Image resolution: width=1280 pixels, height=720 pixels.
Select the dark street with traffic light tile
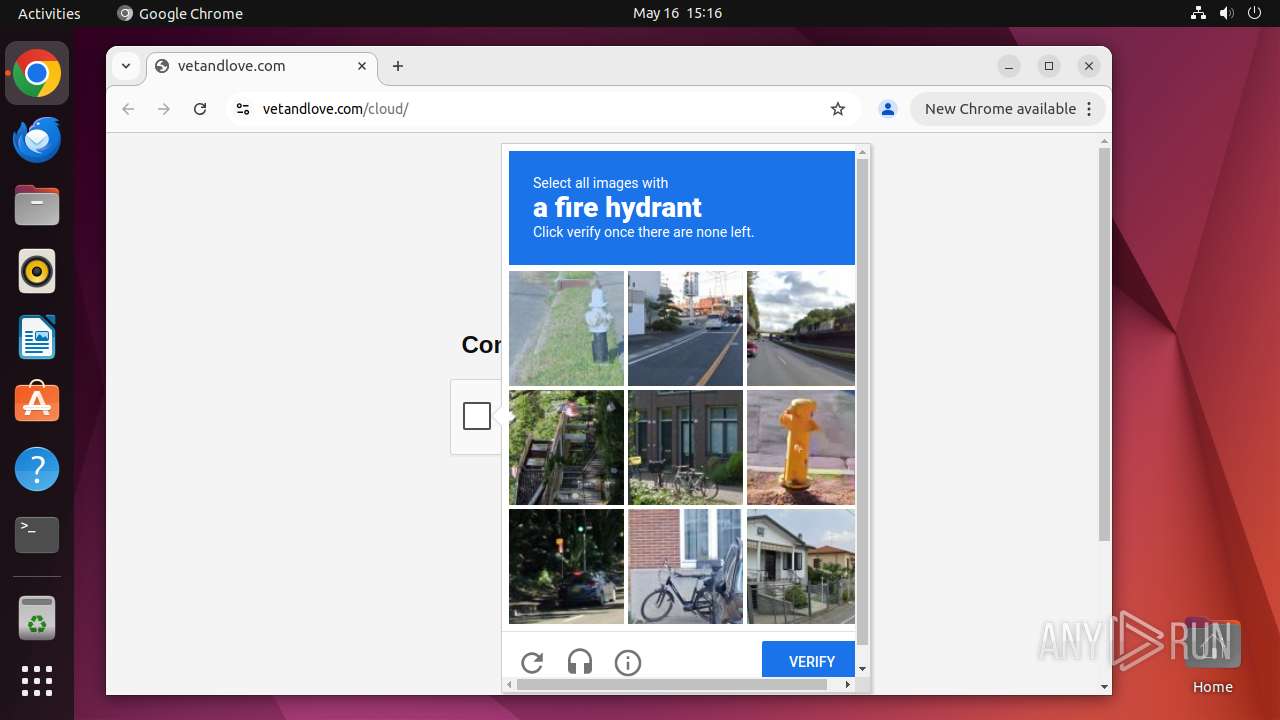(x=566, y=566)
